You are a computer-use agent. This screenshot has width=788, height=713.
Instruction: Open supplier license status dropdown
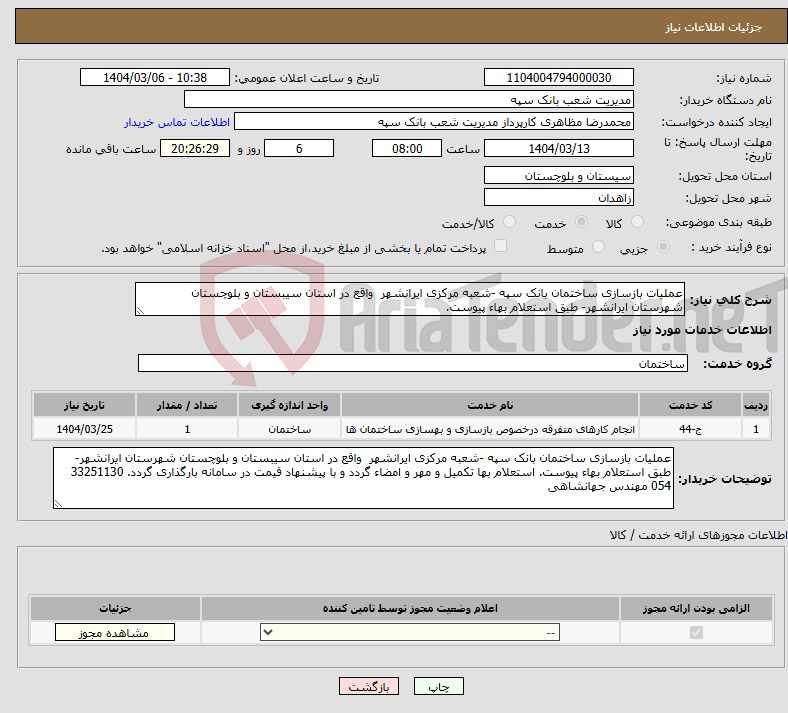(x=410, y=632)
